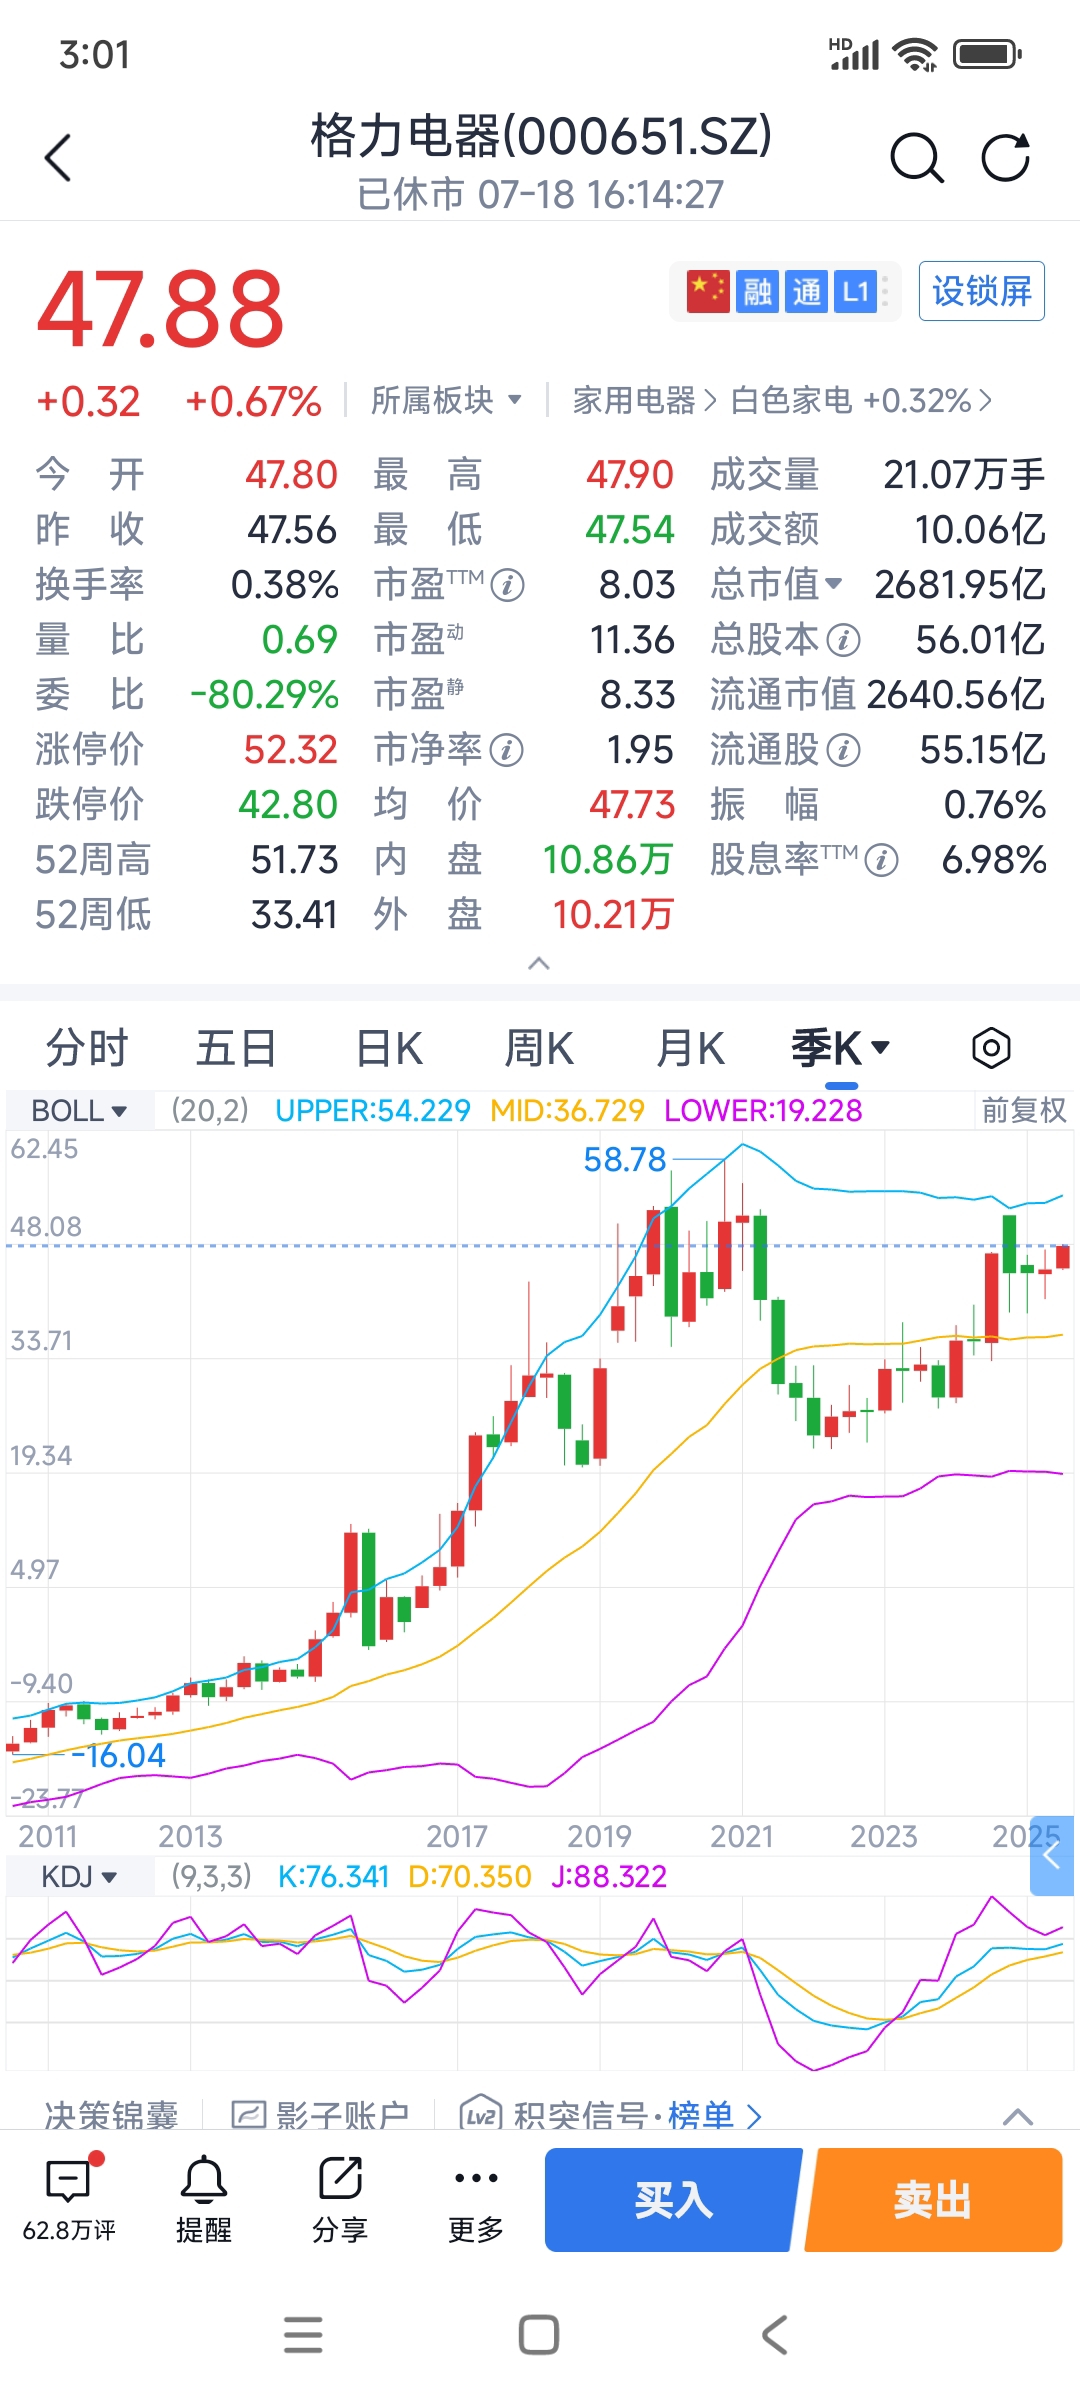The image size is (1080, 2400).
Task: Tap the back arrow at top left
Action: [x=58, y=158]
